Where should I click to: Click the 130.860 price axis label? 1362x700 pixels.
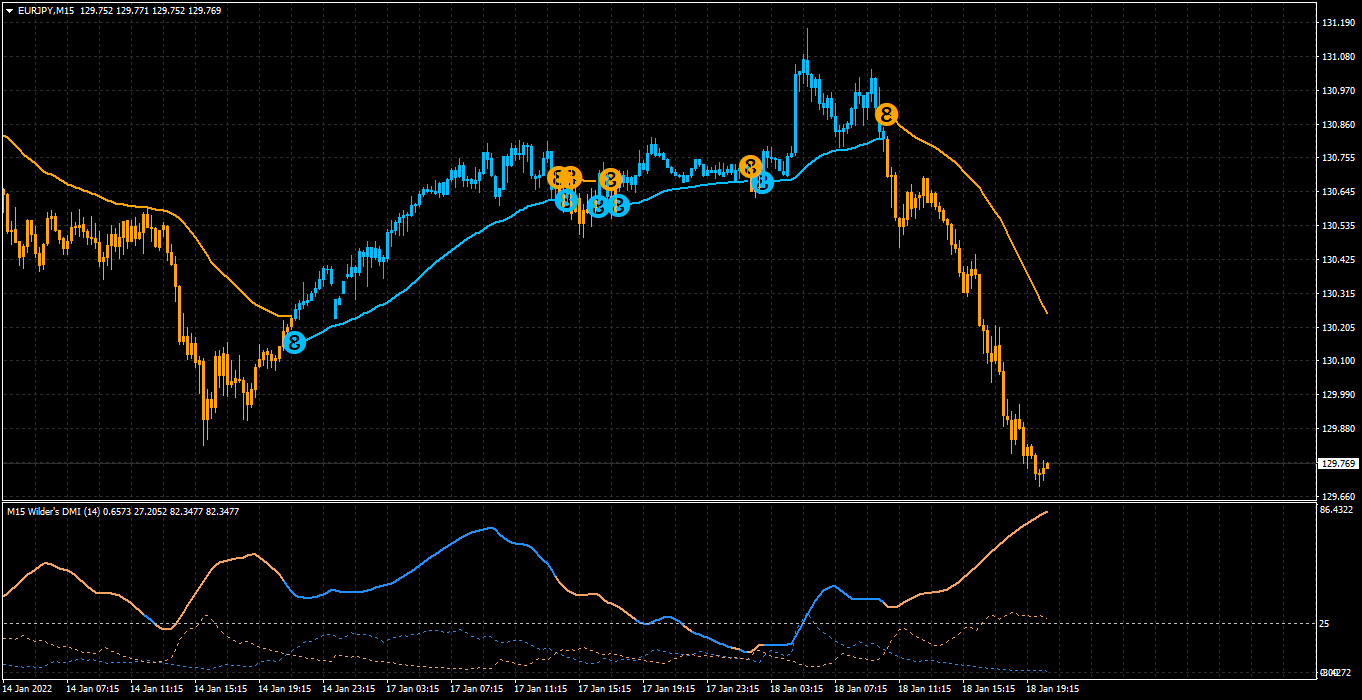coord(1338,125)
